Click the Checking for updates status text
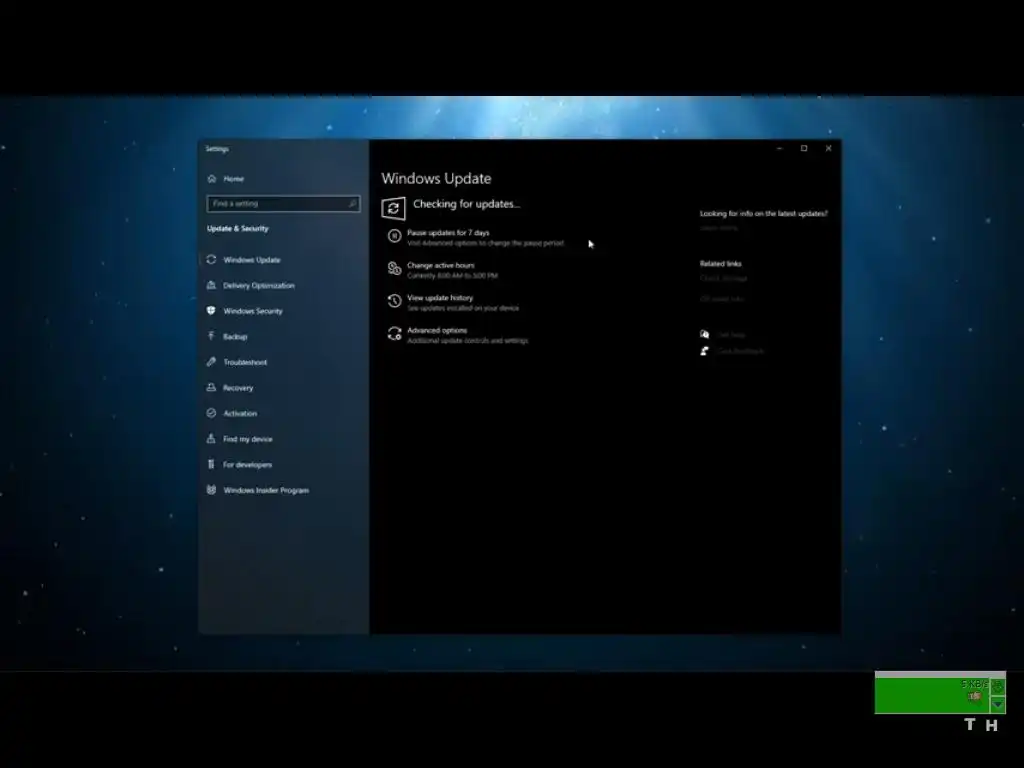Viewport: 1024px width, 768px height. 466,204
